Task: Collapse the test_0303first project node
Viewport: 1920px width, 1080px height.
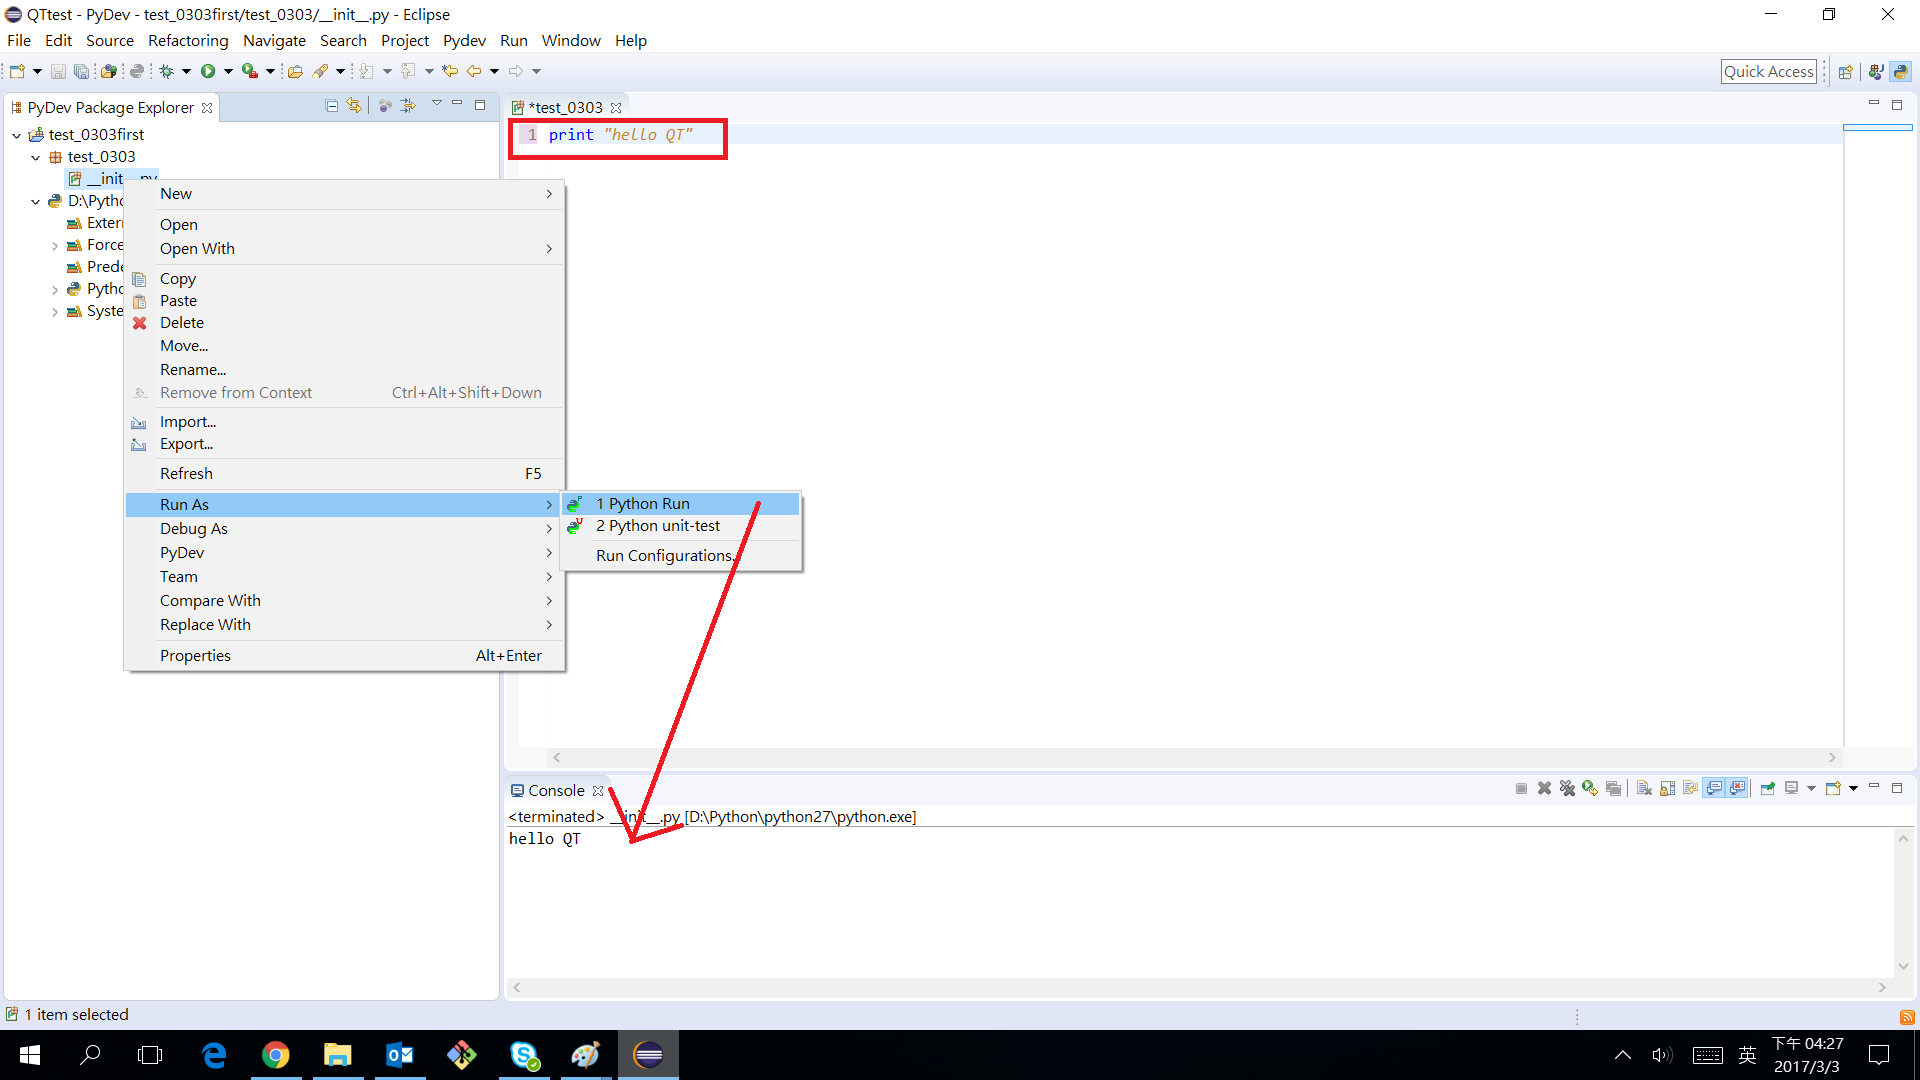Action: (x=17, y=135)
